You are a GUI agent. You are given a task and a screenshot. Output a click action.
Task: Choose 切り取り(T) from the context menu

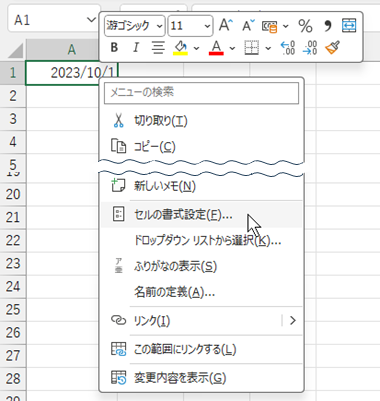coord(201,120)
